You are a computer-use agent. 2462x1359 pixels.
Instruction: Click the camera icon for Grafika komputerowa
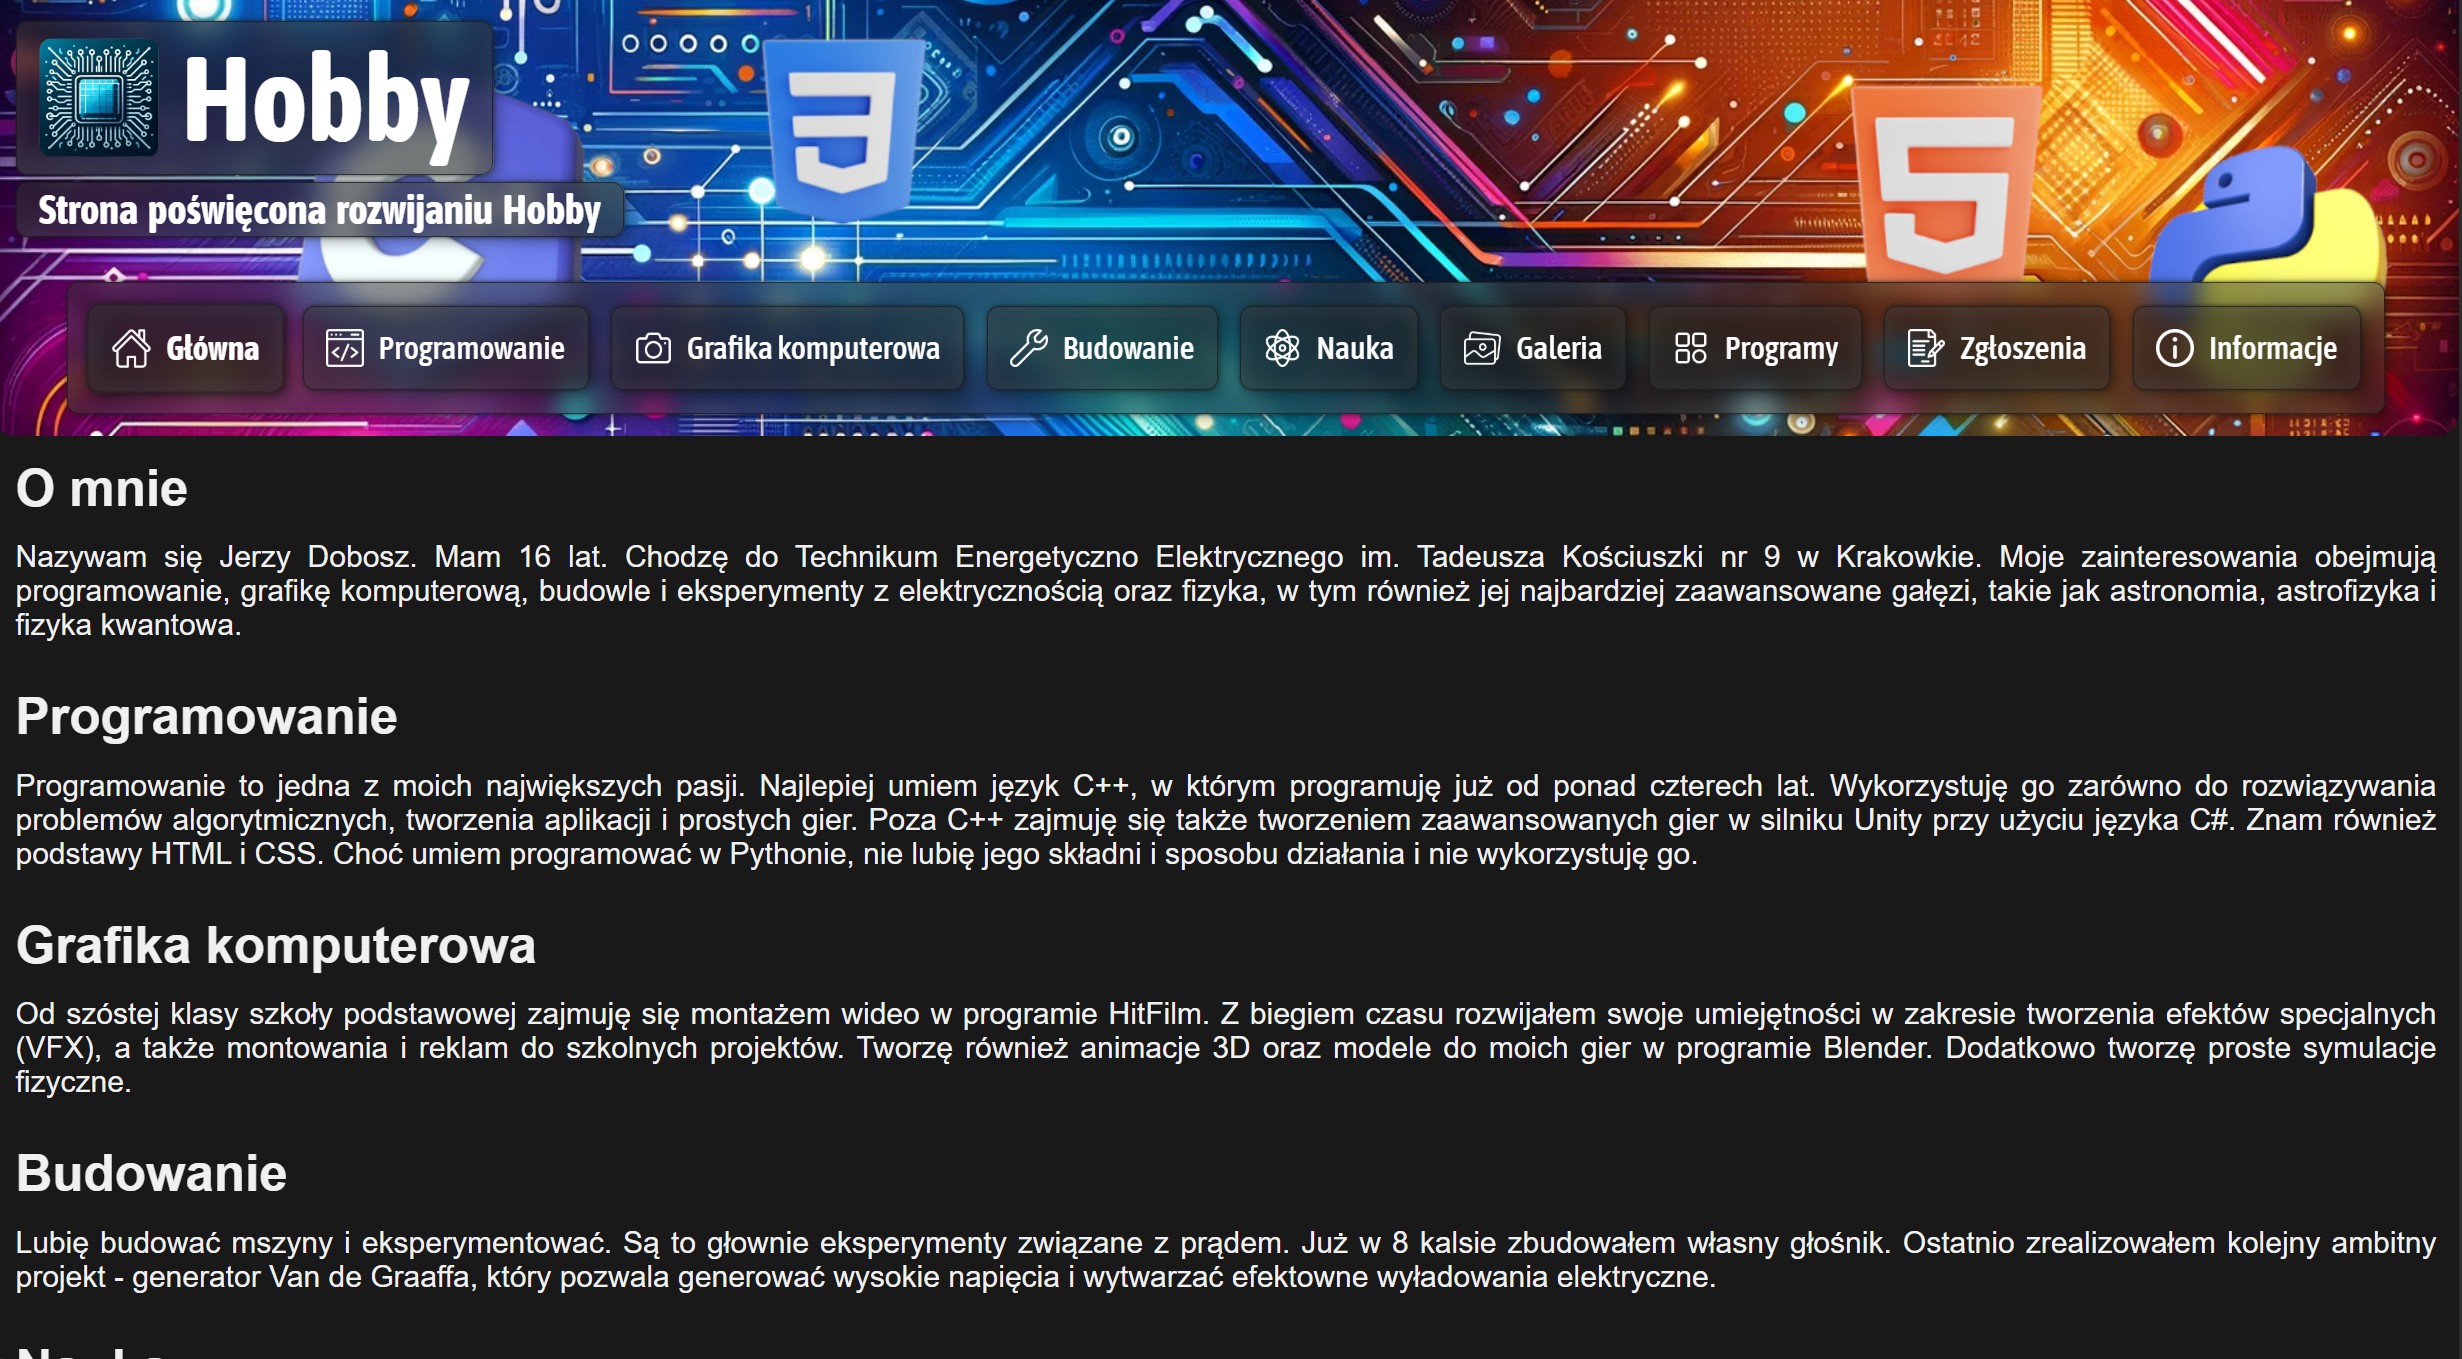[653, 349]
